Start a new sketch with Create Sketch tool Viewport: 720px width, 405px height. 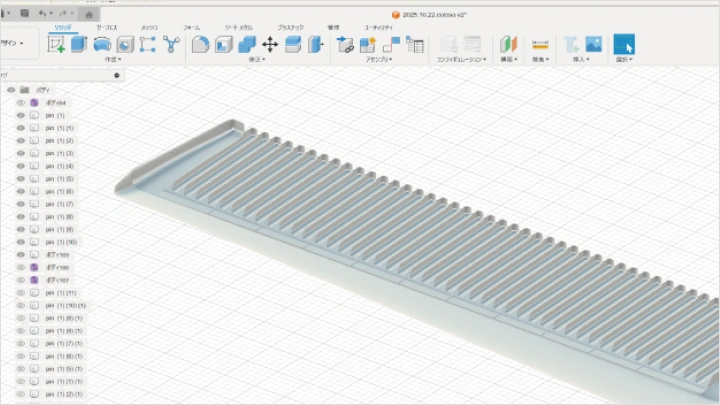pyautogui.click(x=56, y=45)
